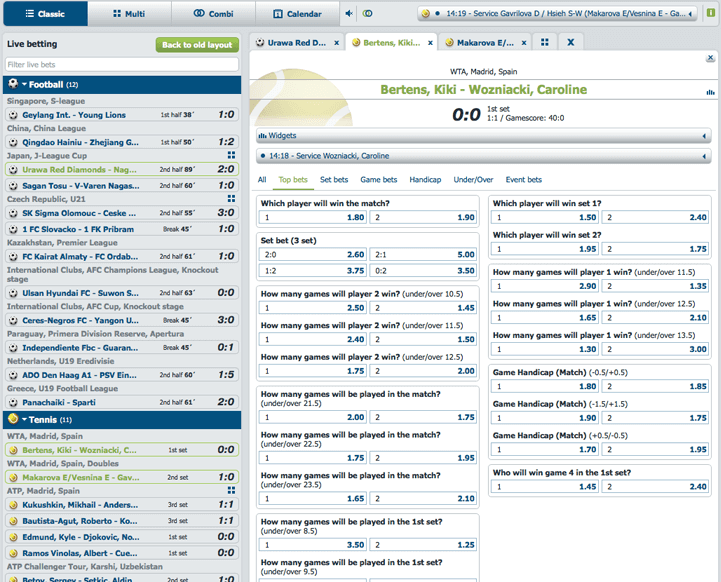The width and height of the screenshot is (721, 582).
Task: Select Urawa Red Diamonds match row
Action: tap(122, 170)
